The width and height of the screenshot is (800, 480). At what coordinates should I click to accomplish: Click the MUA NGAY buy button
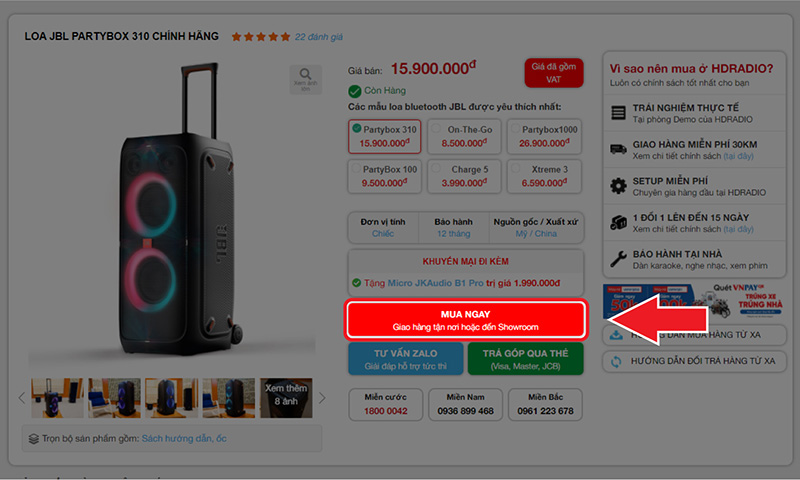coord(465,320)
